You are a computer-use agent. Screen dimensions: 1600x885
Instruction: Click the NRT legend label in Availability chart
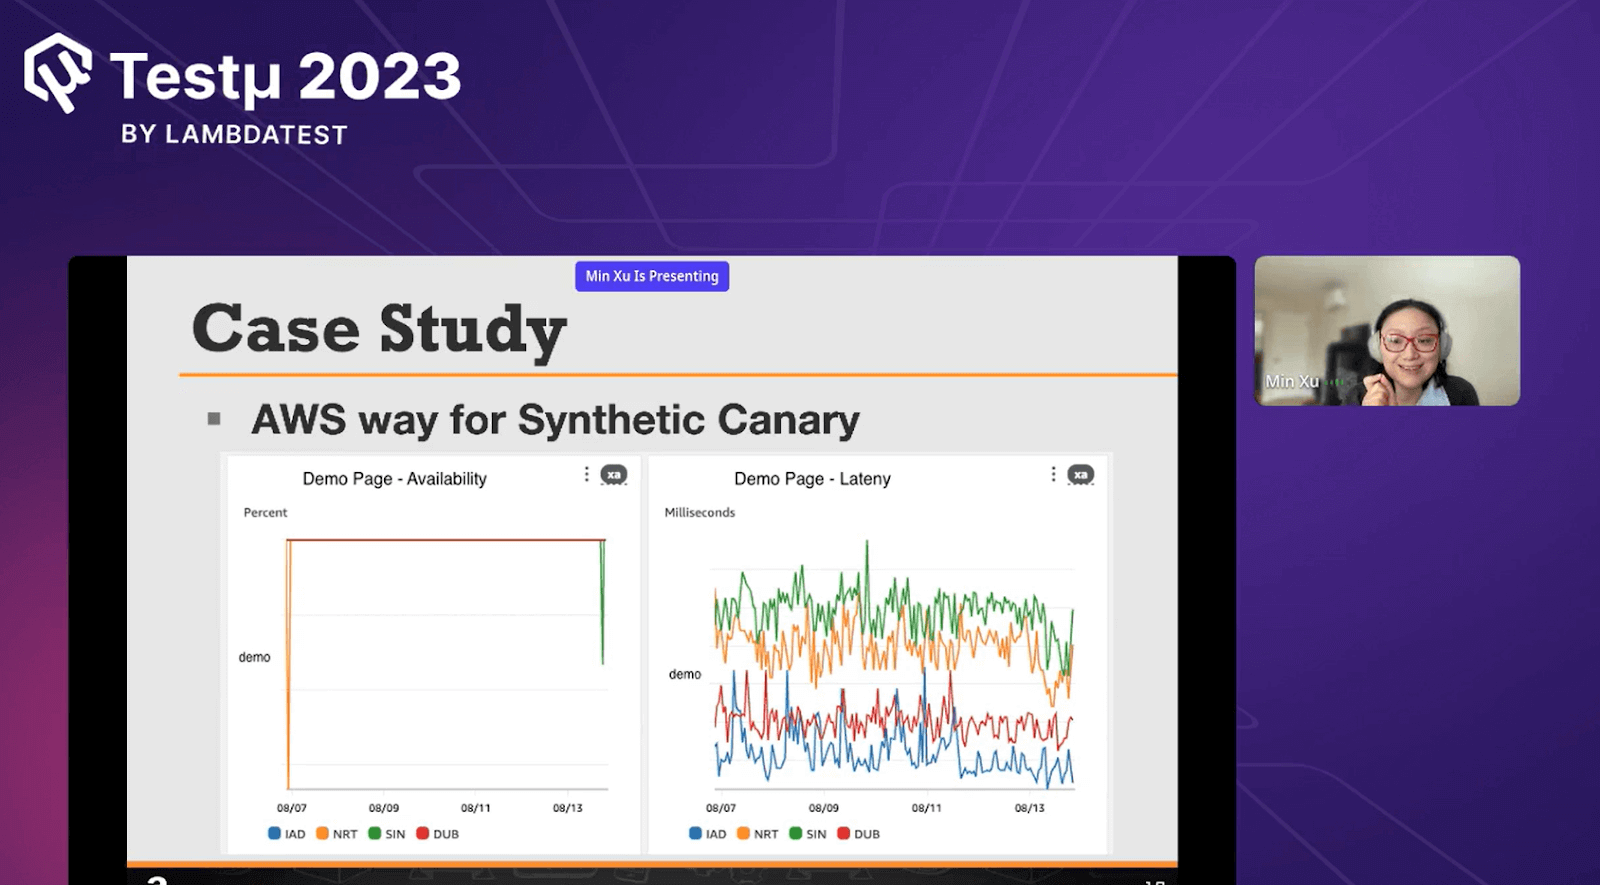[345, 834]
